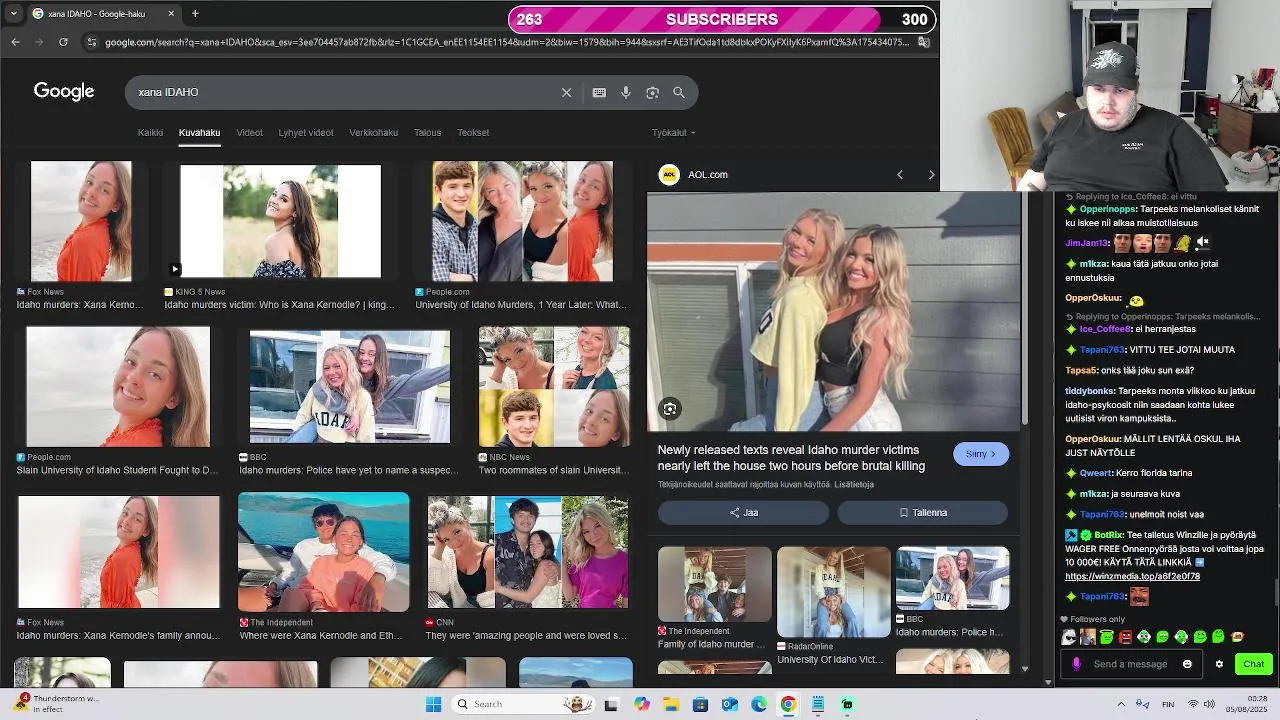Open the winzmedia.com link in chat
Screen dimensions: 1280x720
[x=1132, y=576]
